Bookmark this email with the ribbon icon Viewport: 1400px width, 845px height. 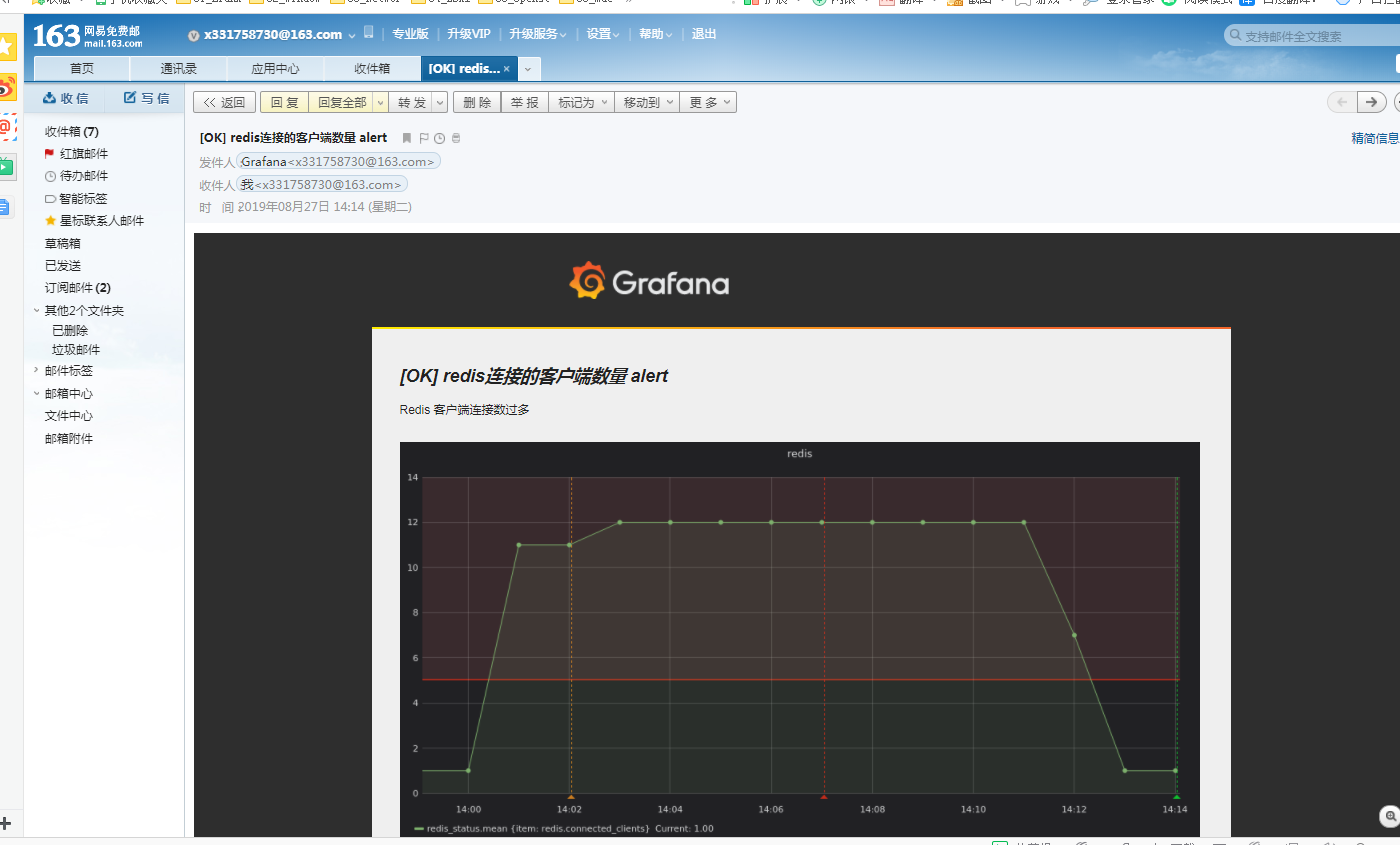point(407,138)
